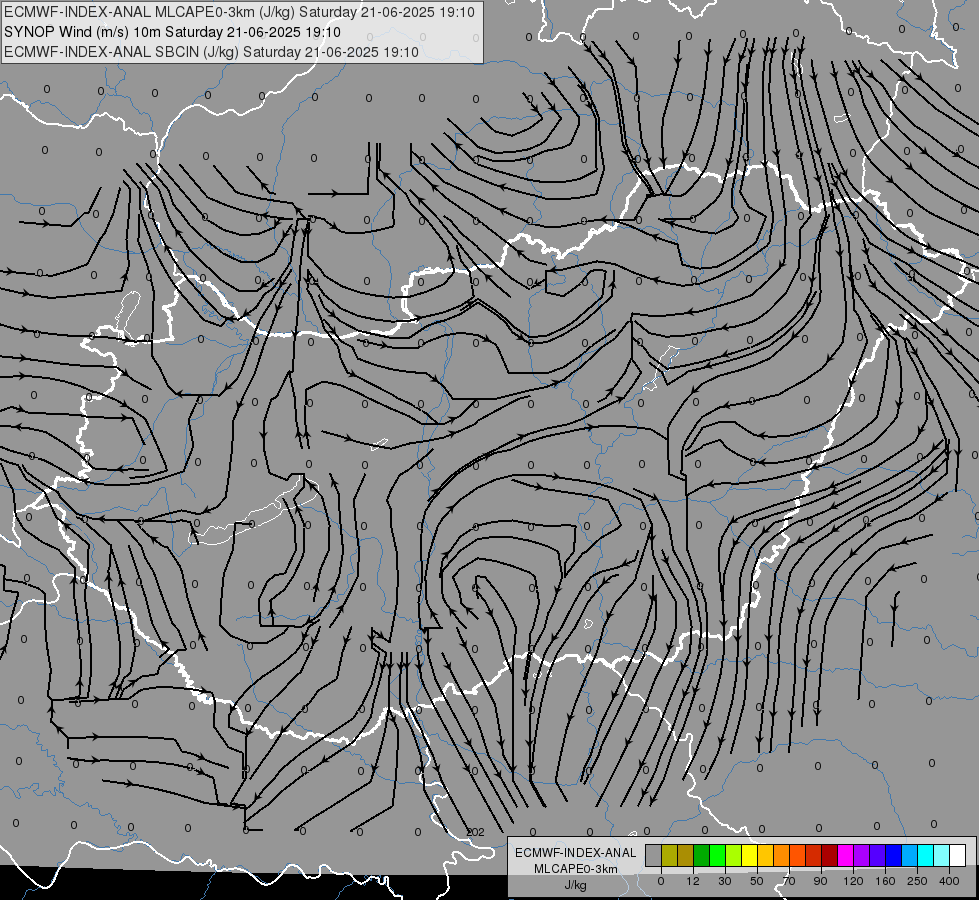The image size is (979, 900).
Task: Click the pure blue legend swatch
Action: [x=893, y=856]
